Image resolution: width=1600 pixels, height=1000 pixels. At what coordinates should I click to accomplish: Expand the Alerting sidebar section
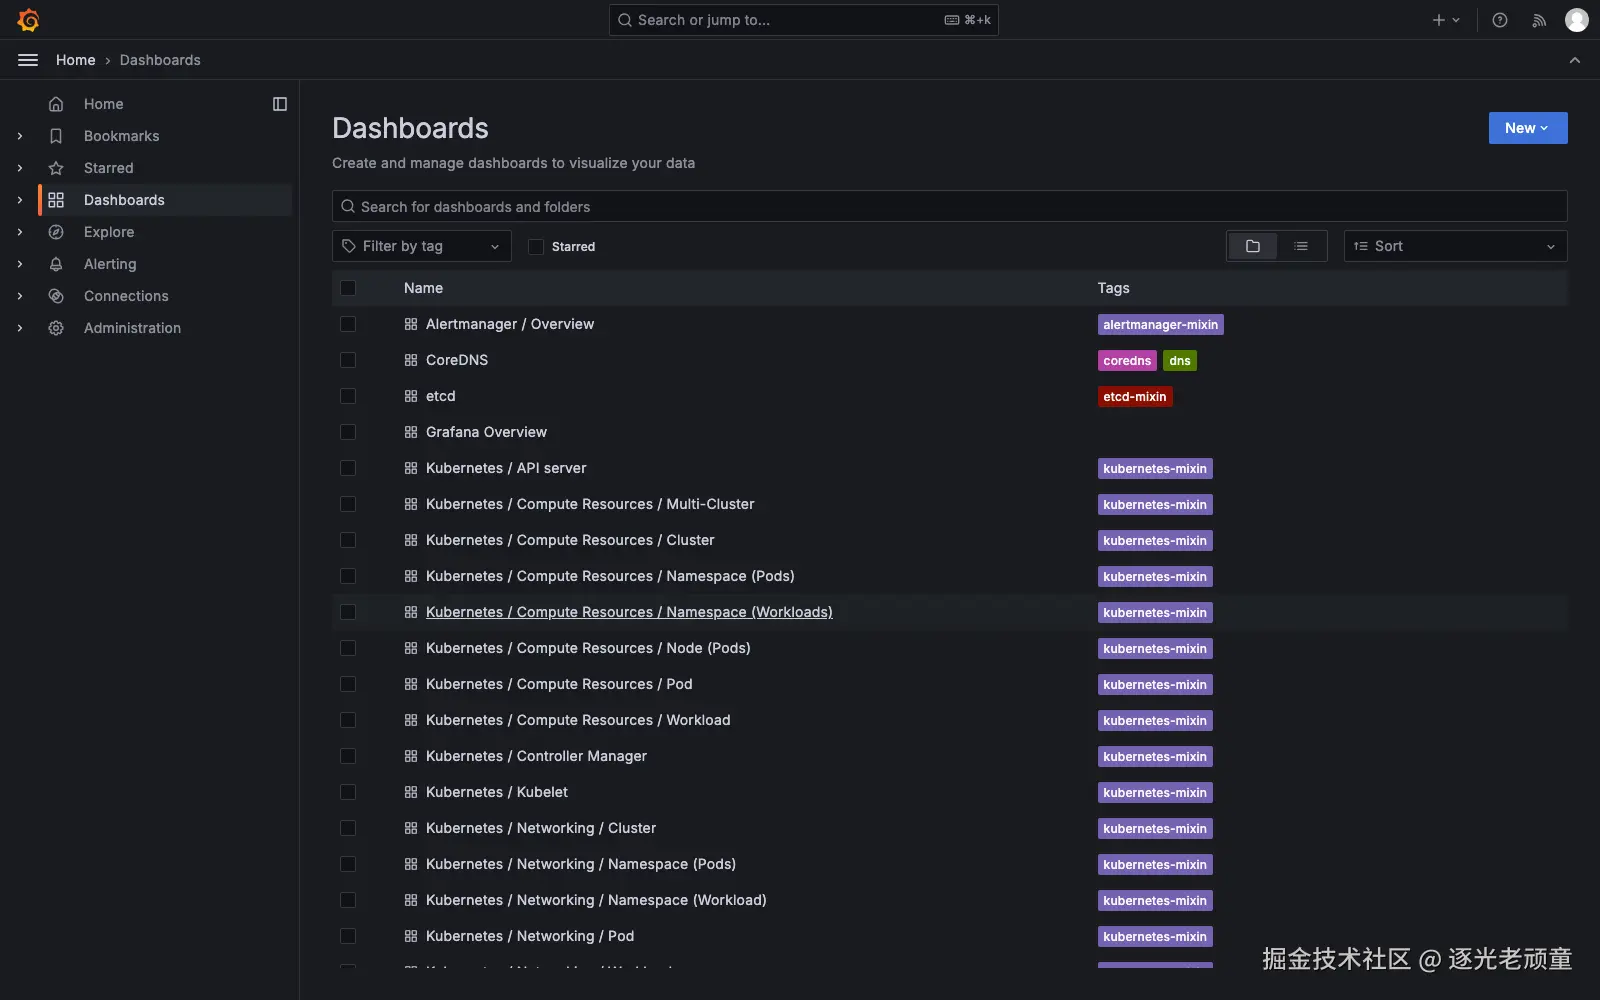tap(20, 264)
